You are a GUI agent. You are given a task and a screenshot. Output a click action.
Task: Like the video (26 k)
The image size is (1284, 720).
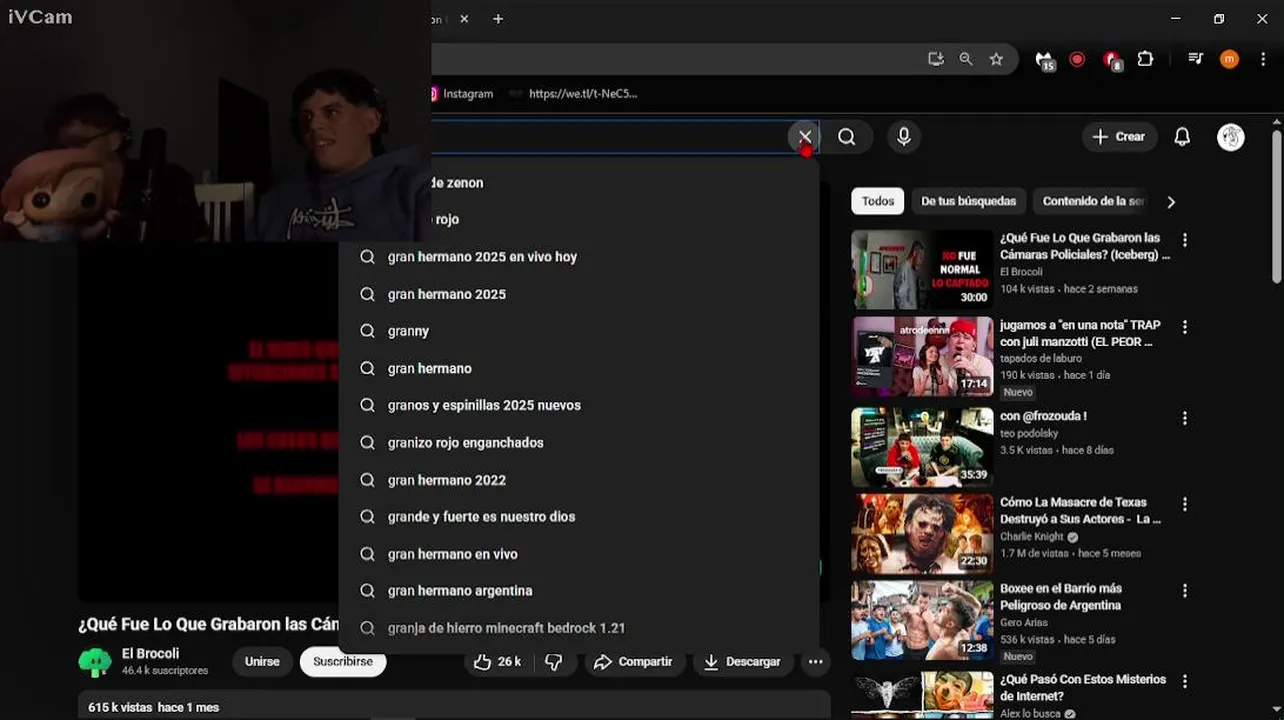click(x=498, y=662)
